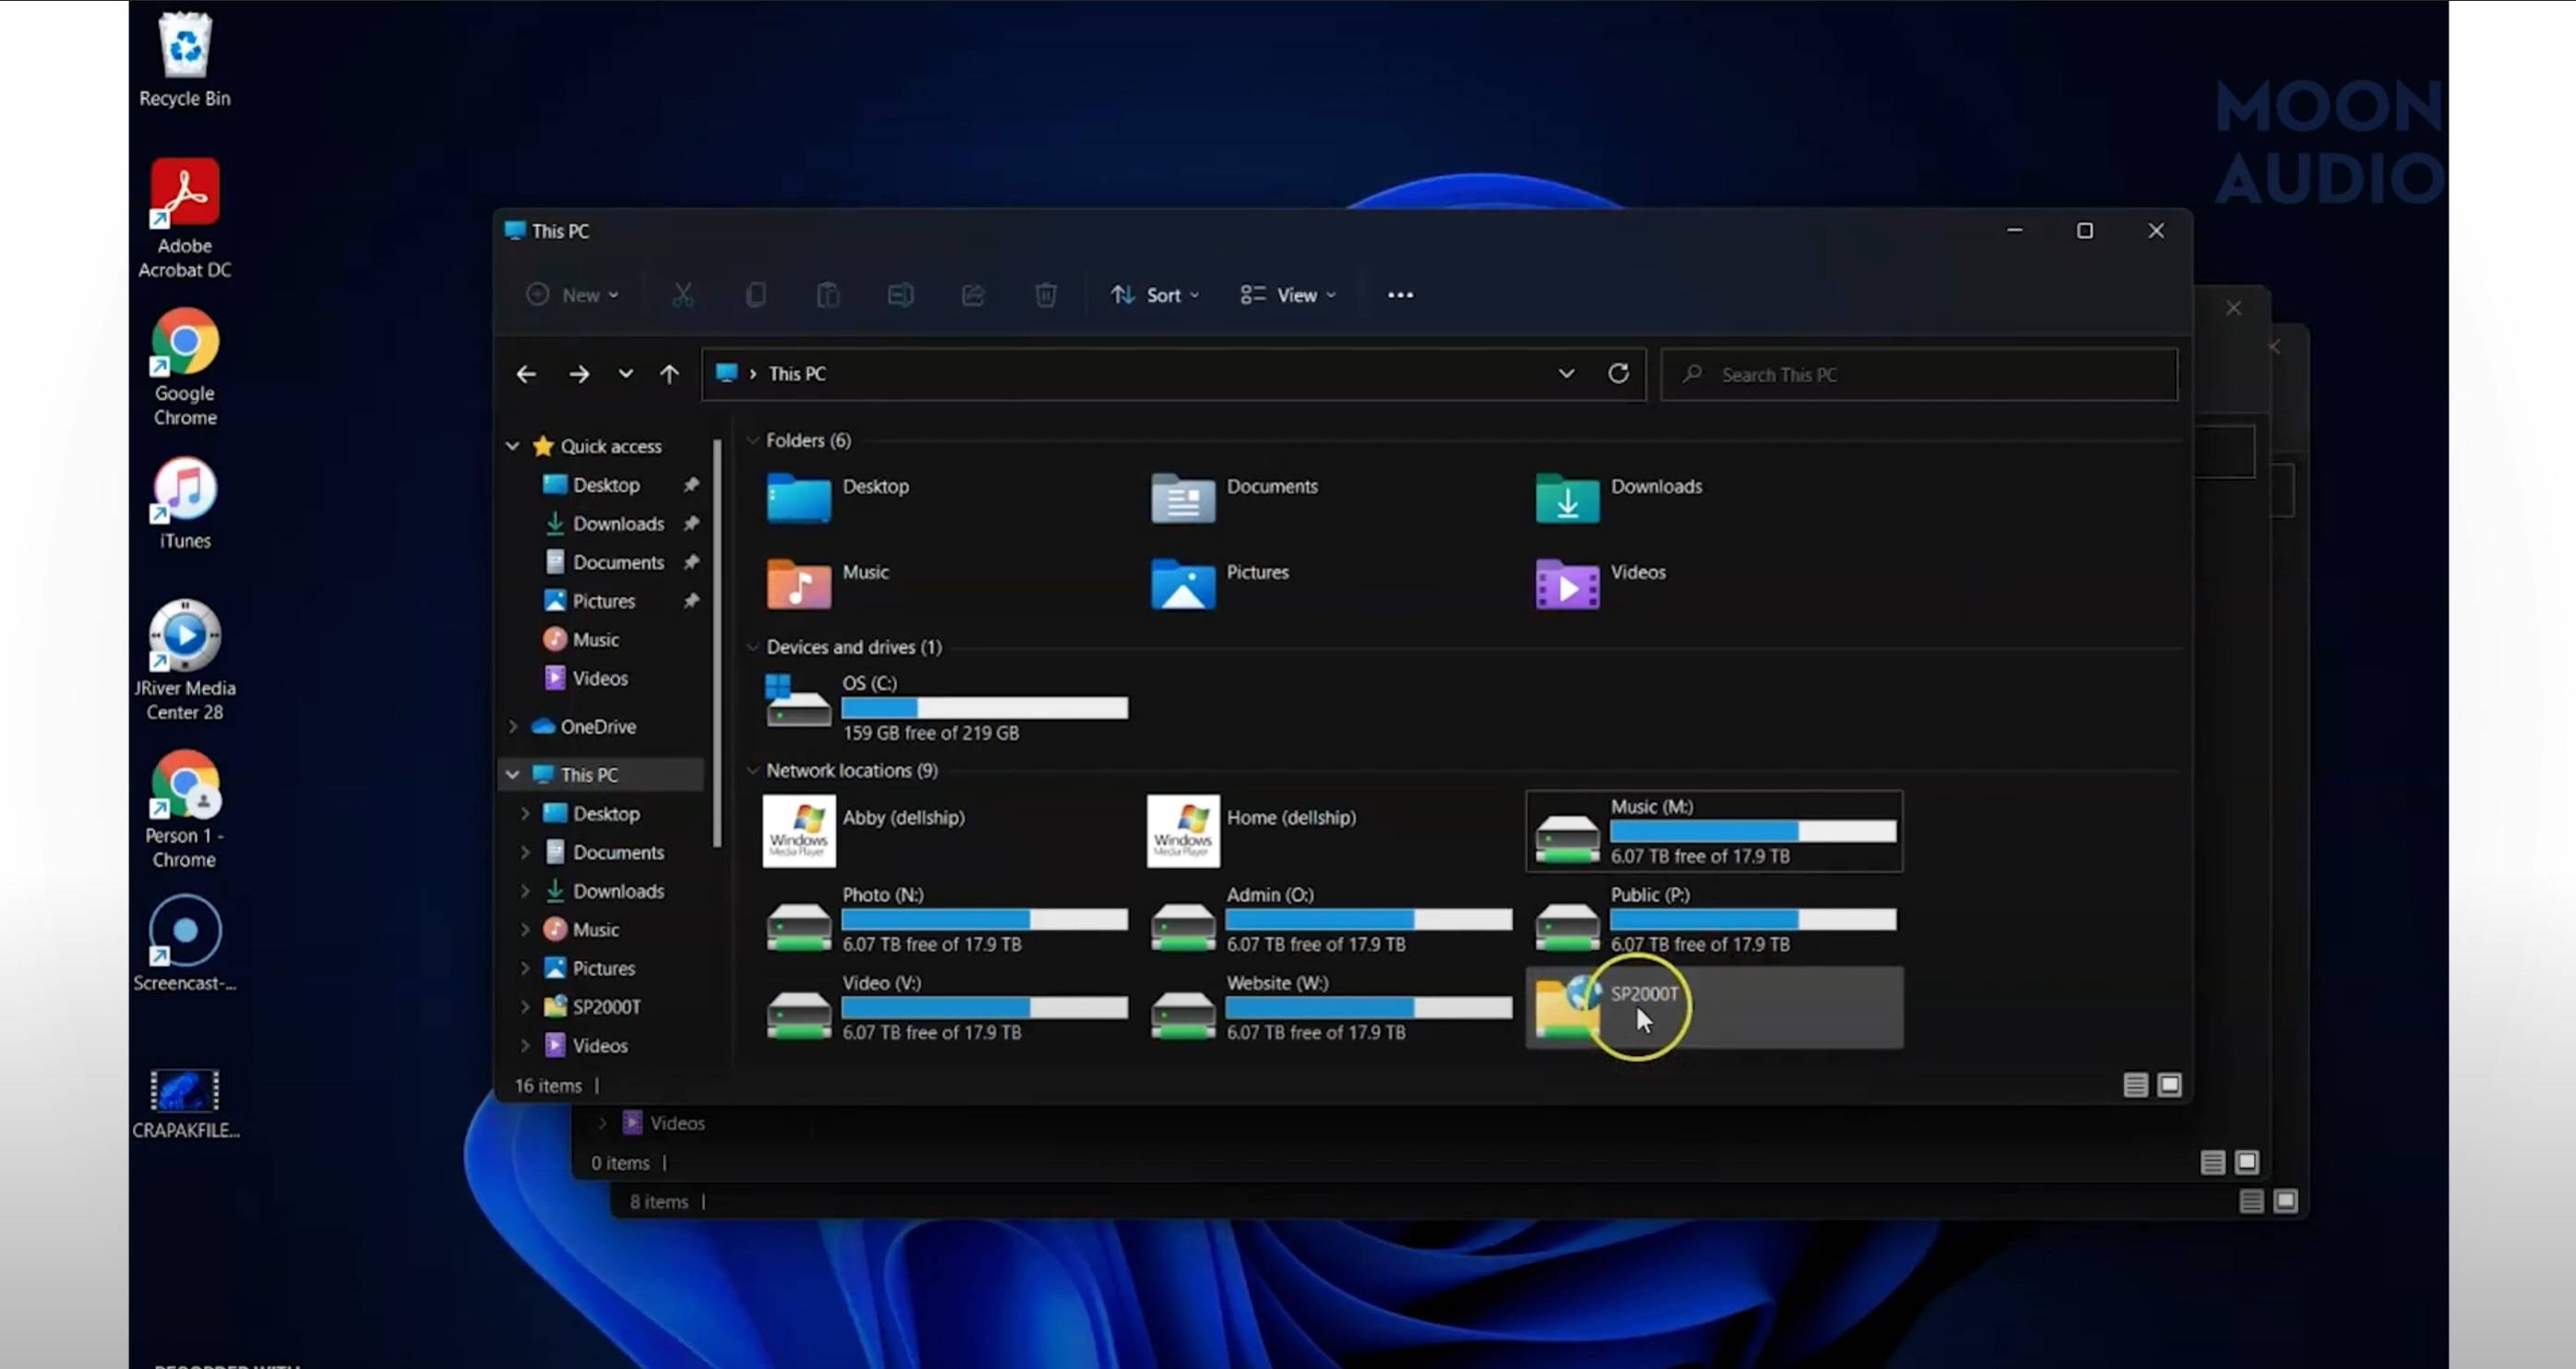Screen dimensions: 2576x1369
Task: Open the View dropdown menu
Action: [x=1288, y=295]
